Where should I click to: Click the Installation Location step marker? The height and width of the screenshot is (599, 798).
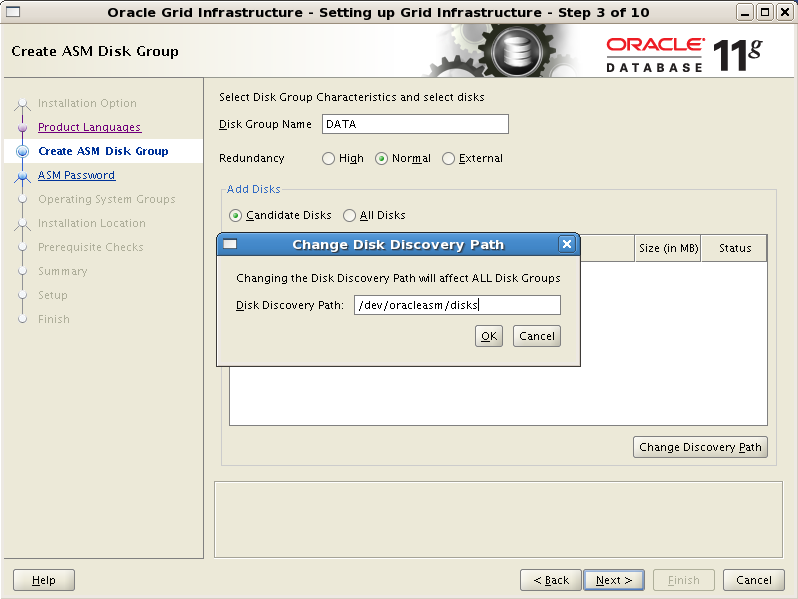[x=22, y=224]
